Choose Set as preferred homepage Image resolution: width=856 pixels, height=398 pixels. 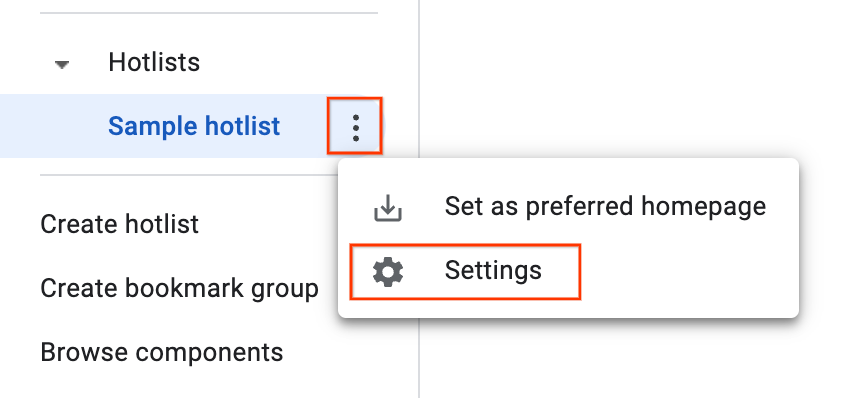tap(568, 207)
